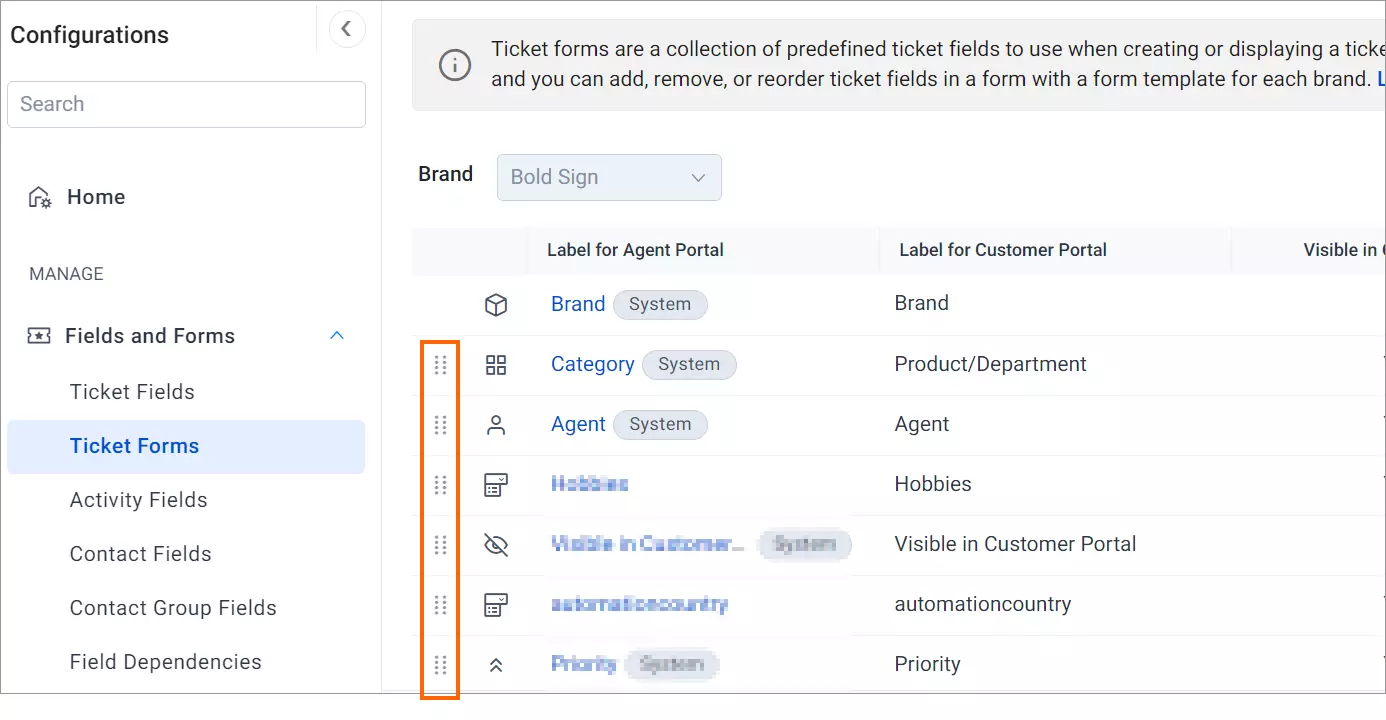
Task: Open Ticket Fields in the sidebar
Action: coord(132,392)
